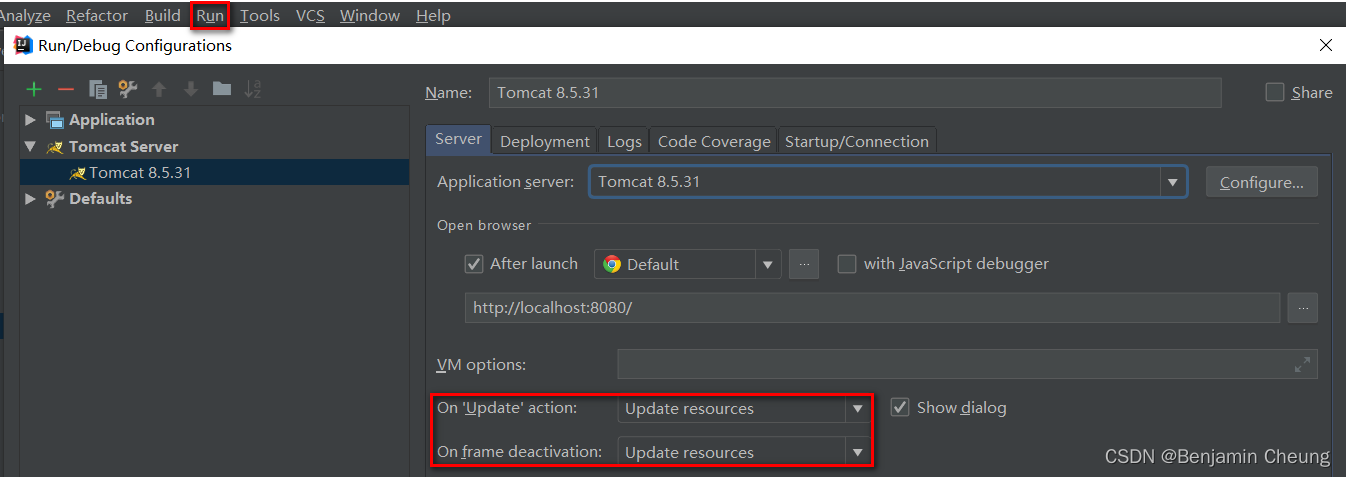Click the browse button next to browser dropdown
1346x477 pixels.
[804, 264]
